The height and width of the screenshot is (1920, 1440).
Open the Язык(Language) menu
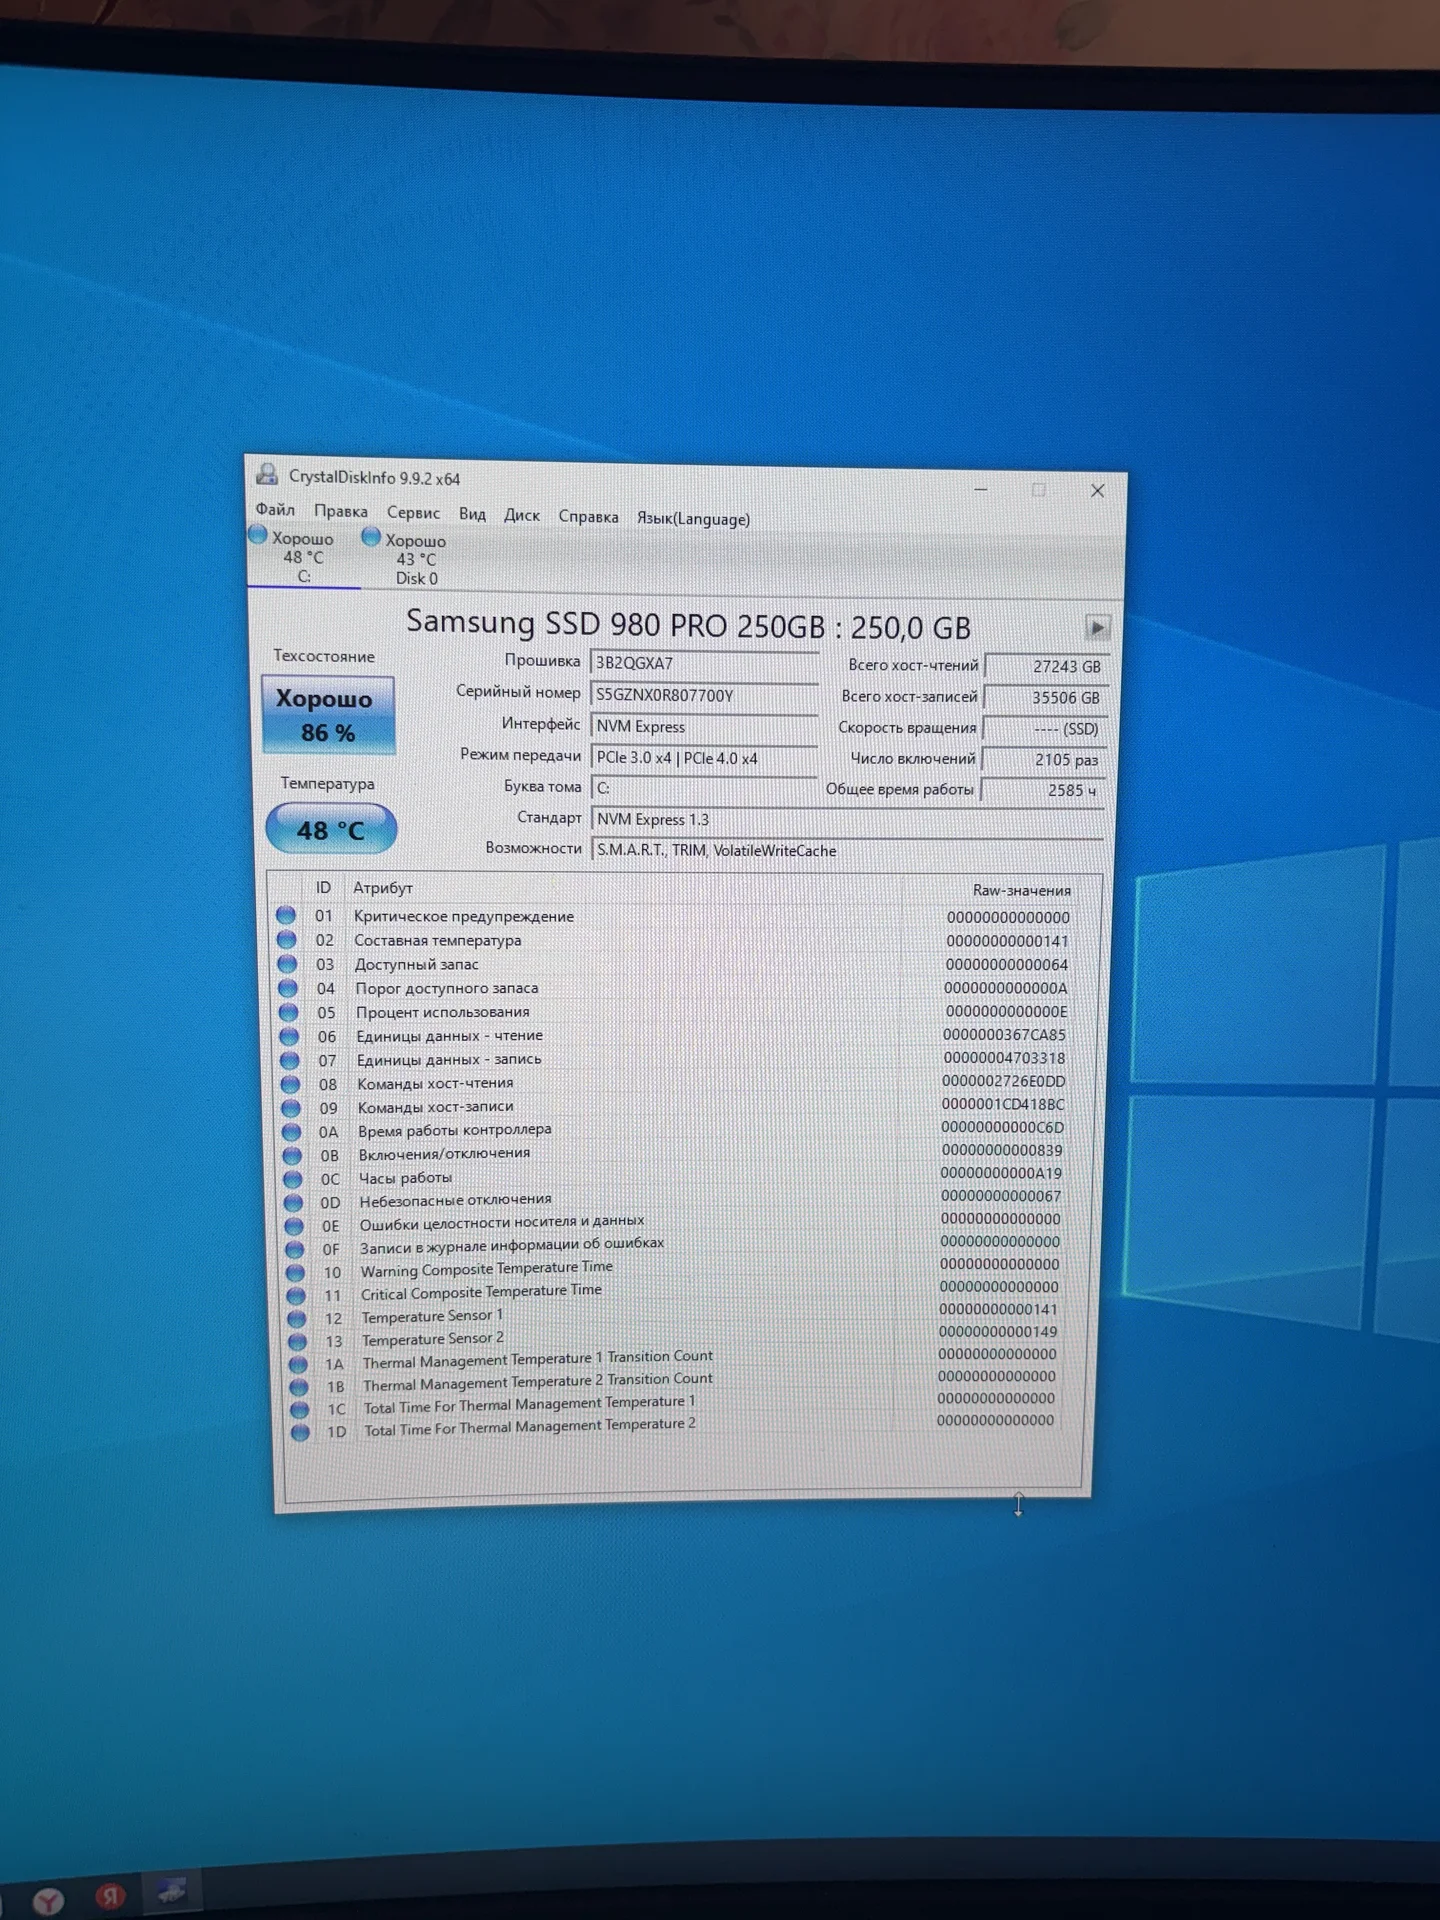click(693, 518)
